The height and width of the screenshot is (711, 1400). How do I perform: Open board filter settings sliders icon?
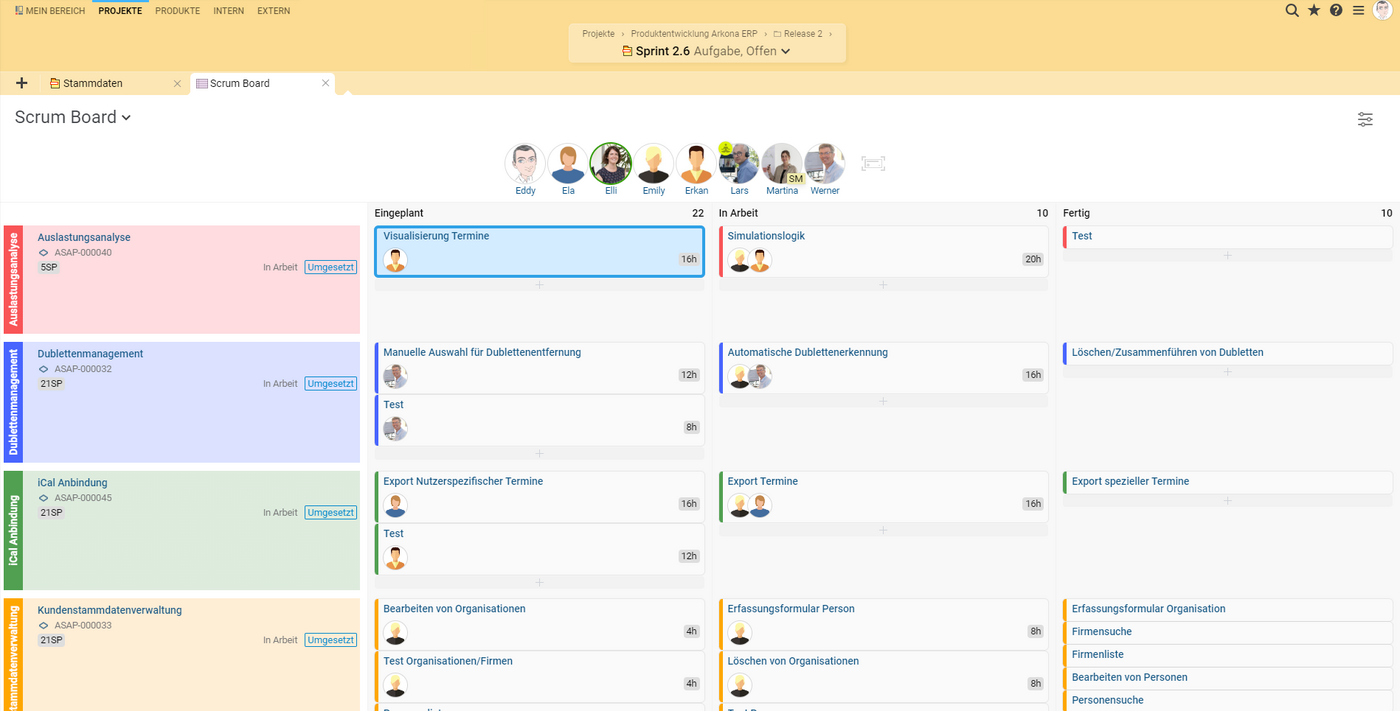coord(1365,119)
